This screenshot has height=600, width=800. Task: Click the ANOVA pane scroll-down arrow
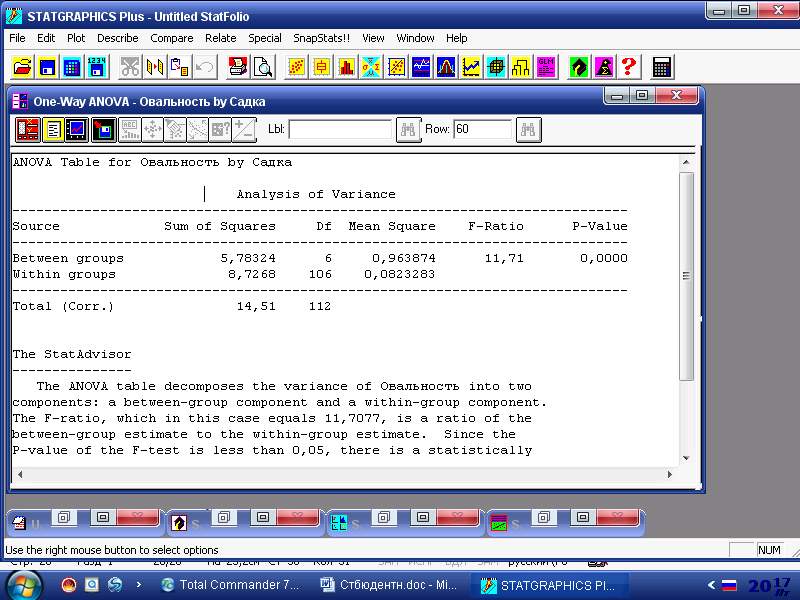coord(686,458)
